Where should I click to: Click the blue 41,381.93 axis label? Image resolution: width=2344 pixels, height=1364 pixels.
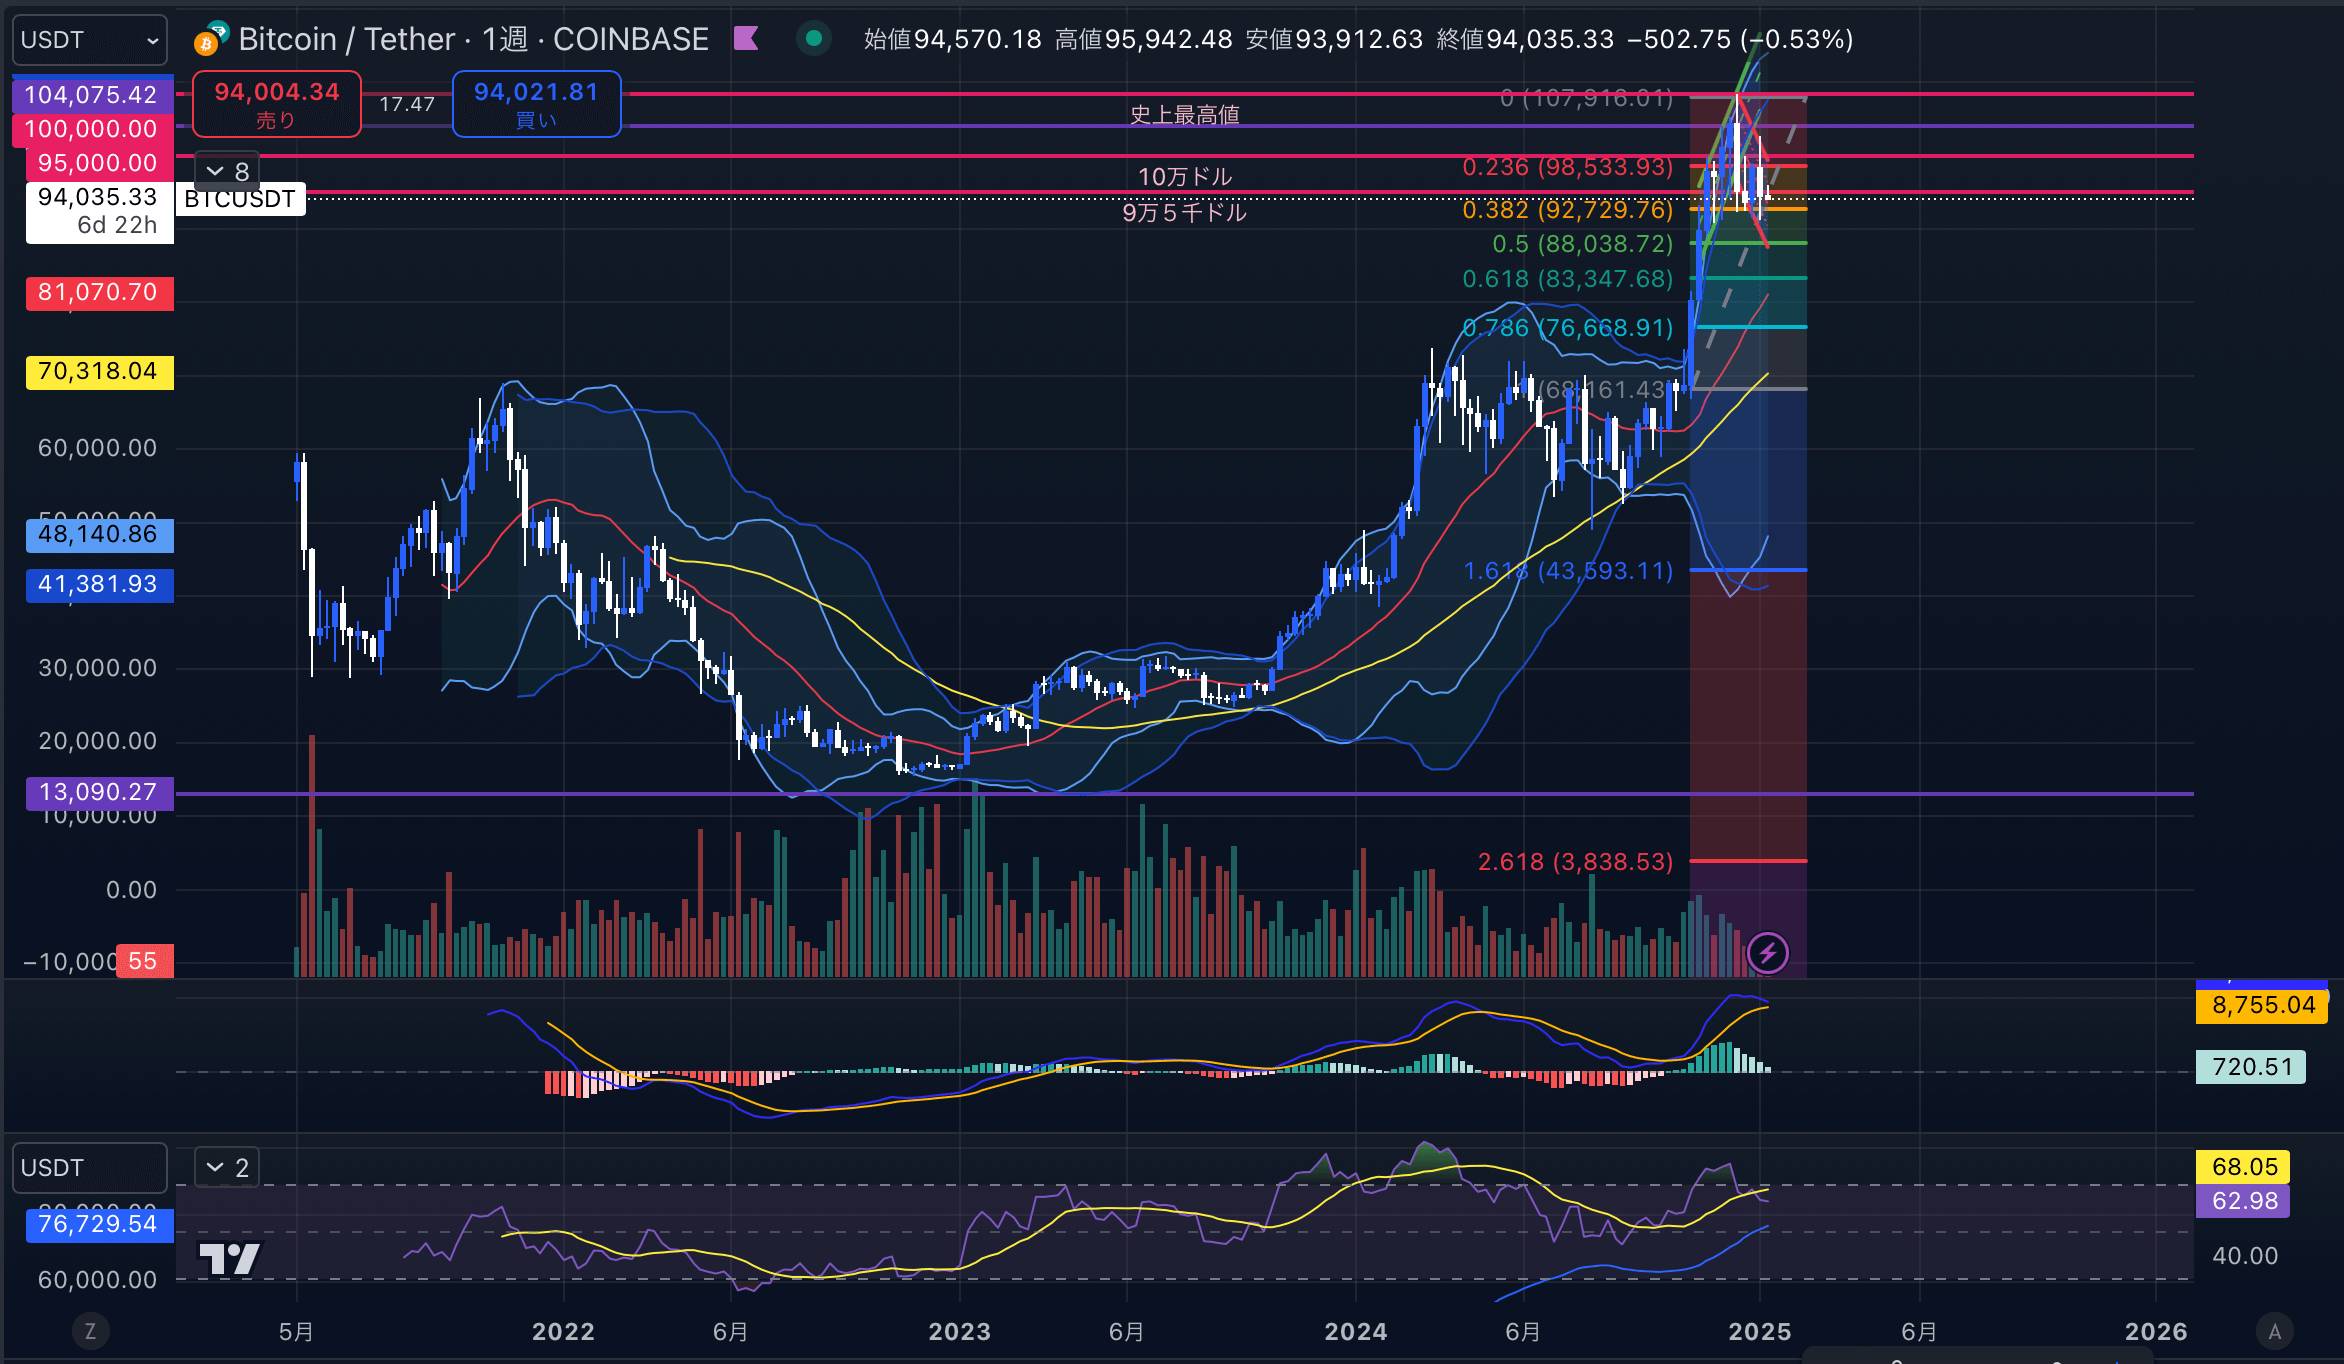[x=99, y=585]
